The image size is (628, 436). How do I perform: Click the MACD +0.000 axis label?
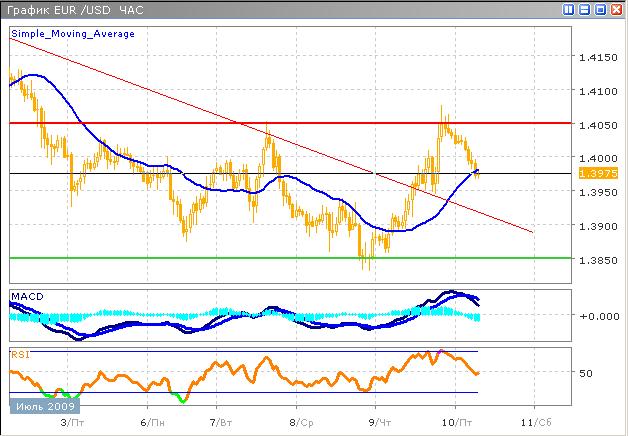tap(599, 316)
